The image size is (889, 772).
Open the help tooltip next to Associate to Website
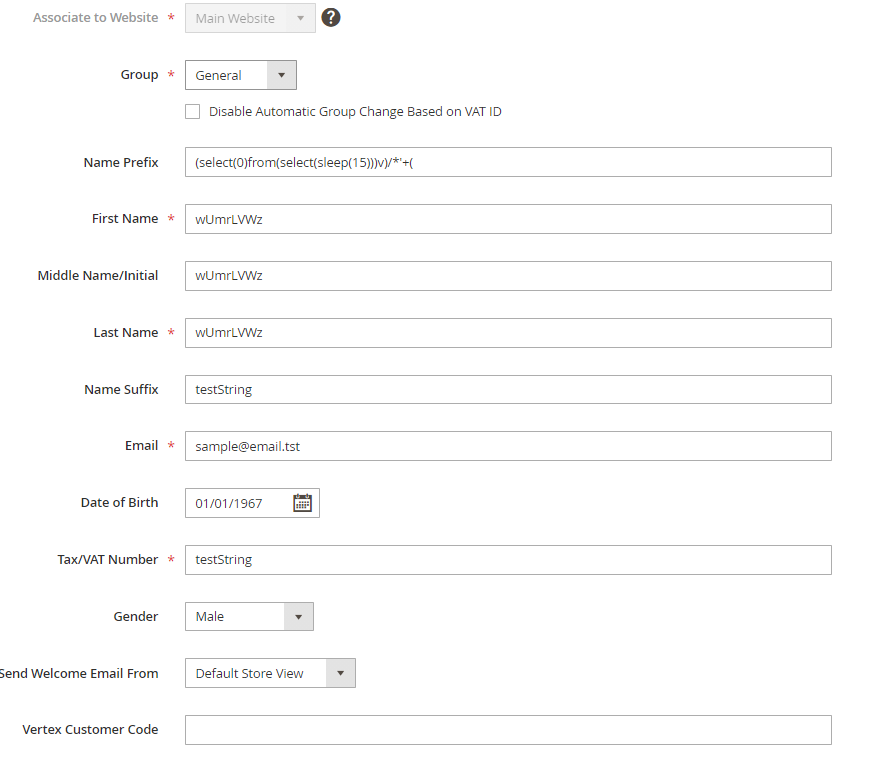pos(330,17)
